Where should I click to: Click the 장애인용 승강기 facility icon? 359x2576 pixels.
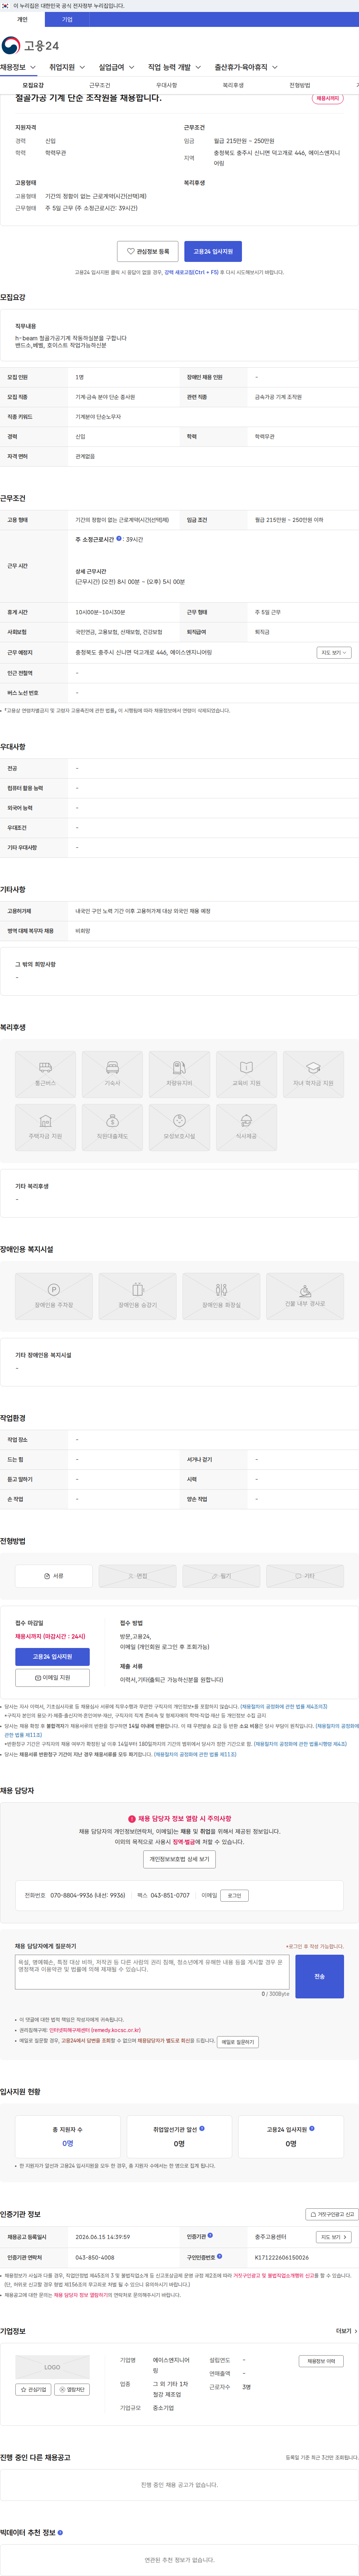[138, 1296]
